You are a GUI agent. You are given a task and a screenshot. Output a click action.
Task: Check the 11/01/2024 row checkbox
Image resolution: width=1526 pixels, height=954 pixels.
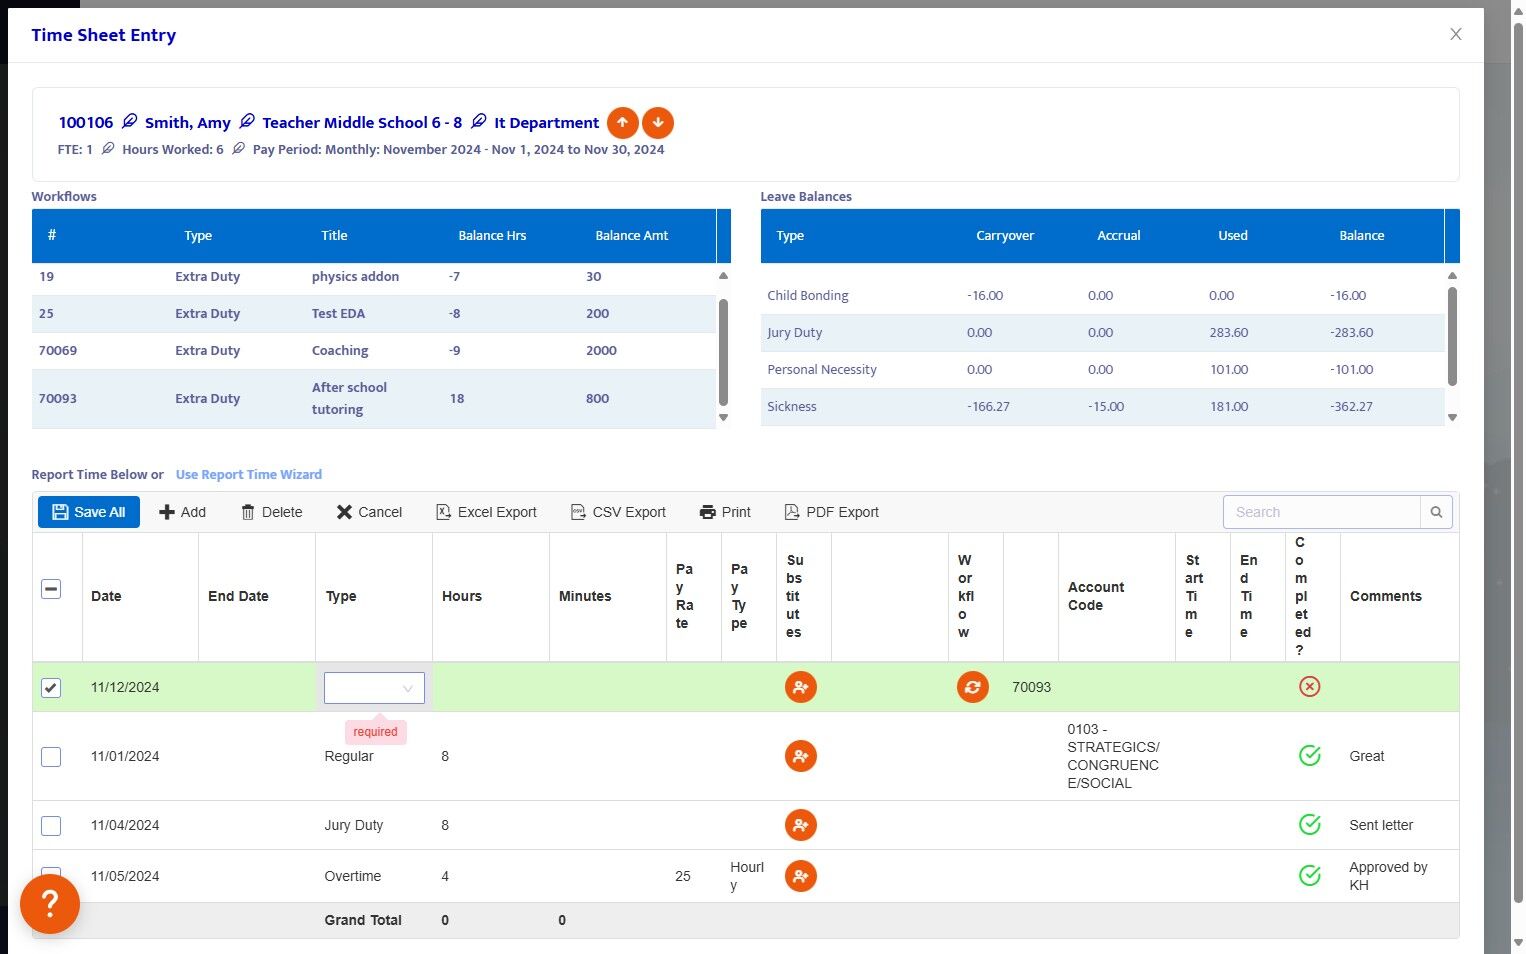(51, 757)
